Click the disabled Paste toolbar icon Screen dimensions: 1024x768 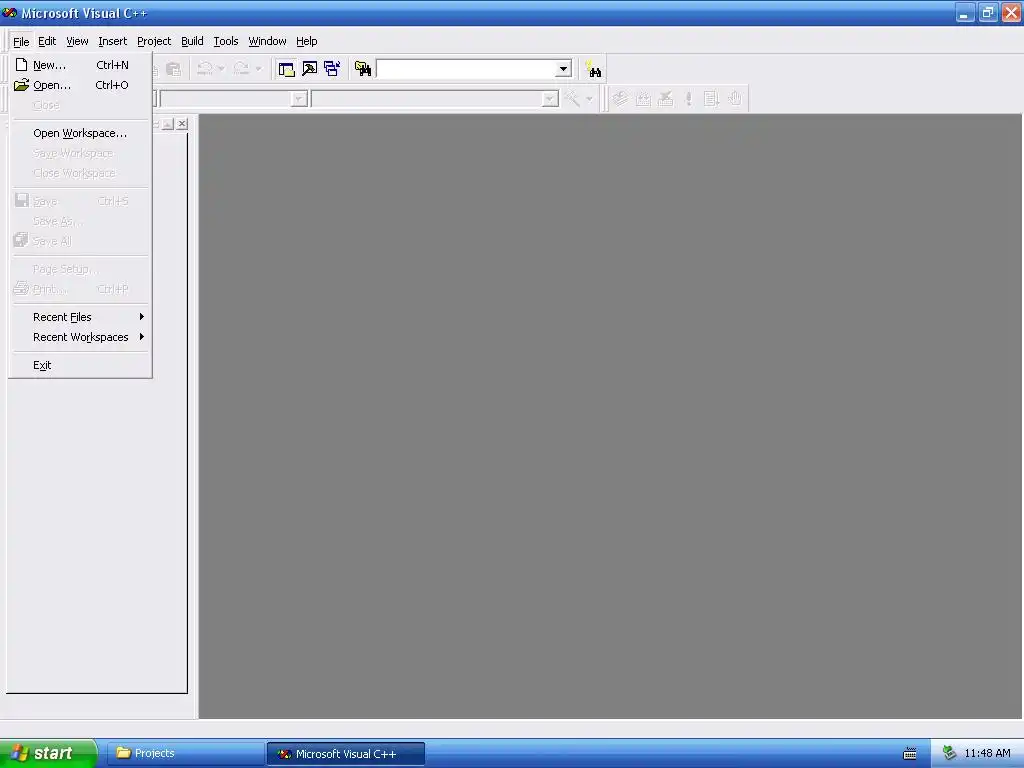tap(173, 69)
